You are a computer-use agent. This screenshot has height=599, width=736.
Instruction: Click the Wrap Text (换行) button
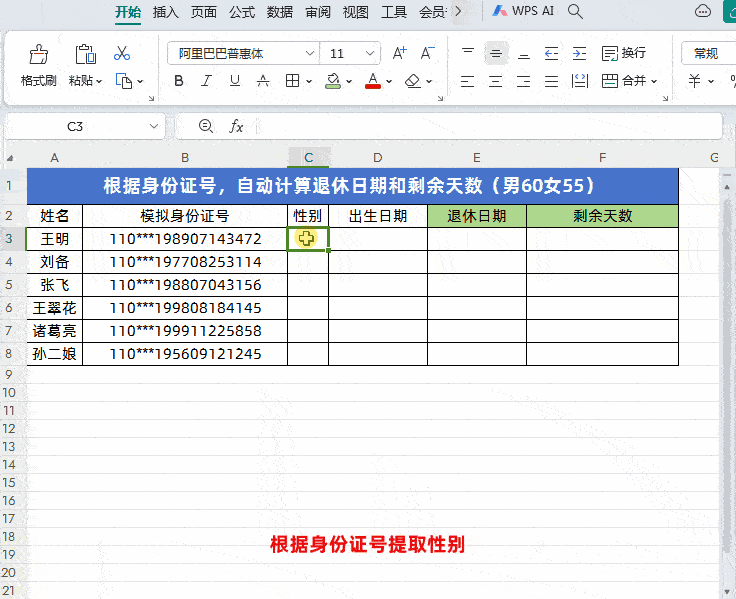pos(624,53)
